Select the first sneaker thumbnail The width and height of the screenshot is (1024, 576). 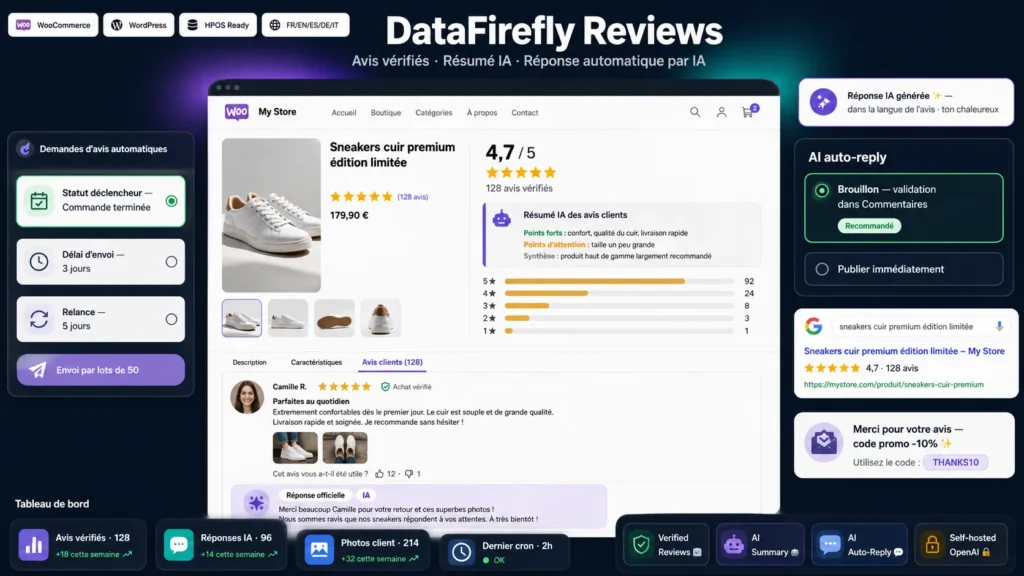click(x=242, y=318)
